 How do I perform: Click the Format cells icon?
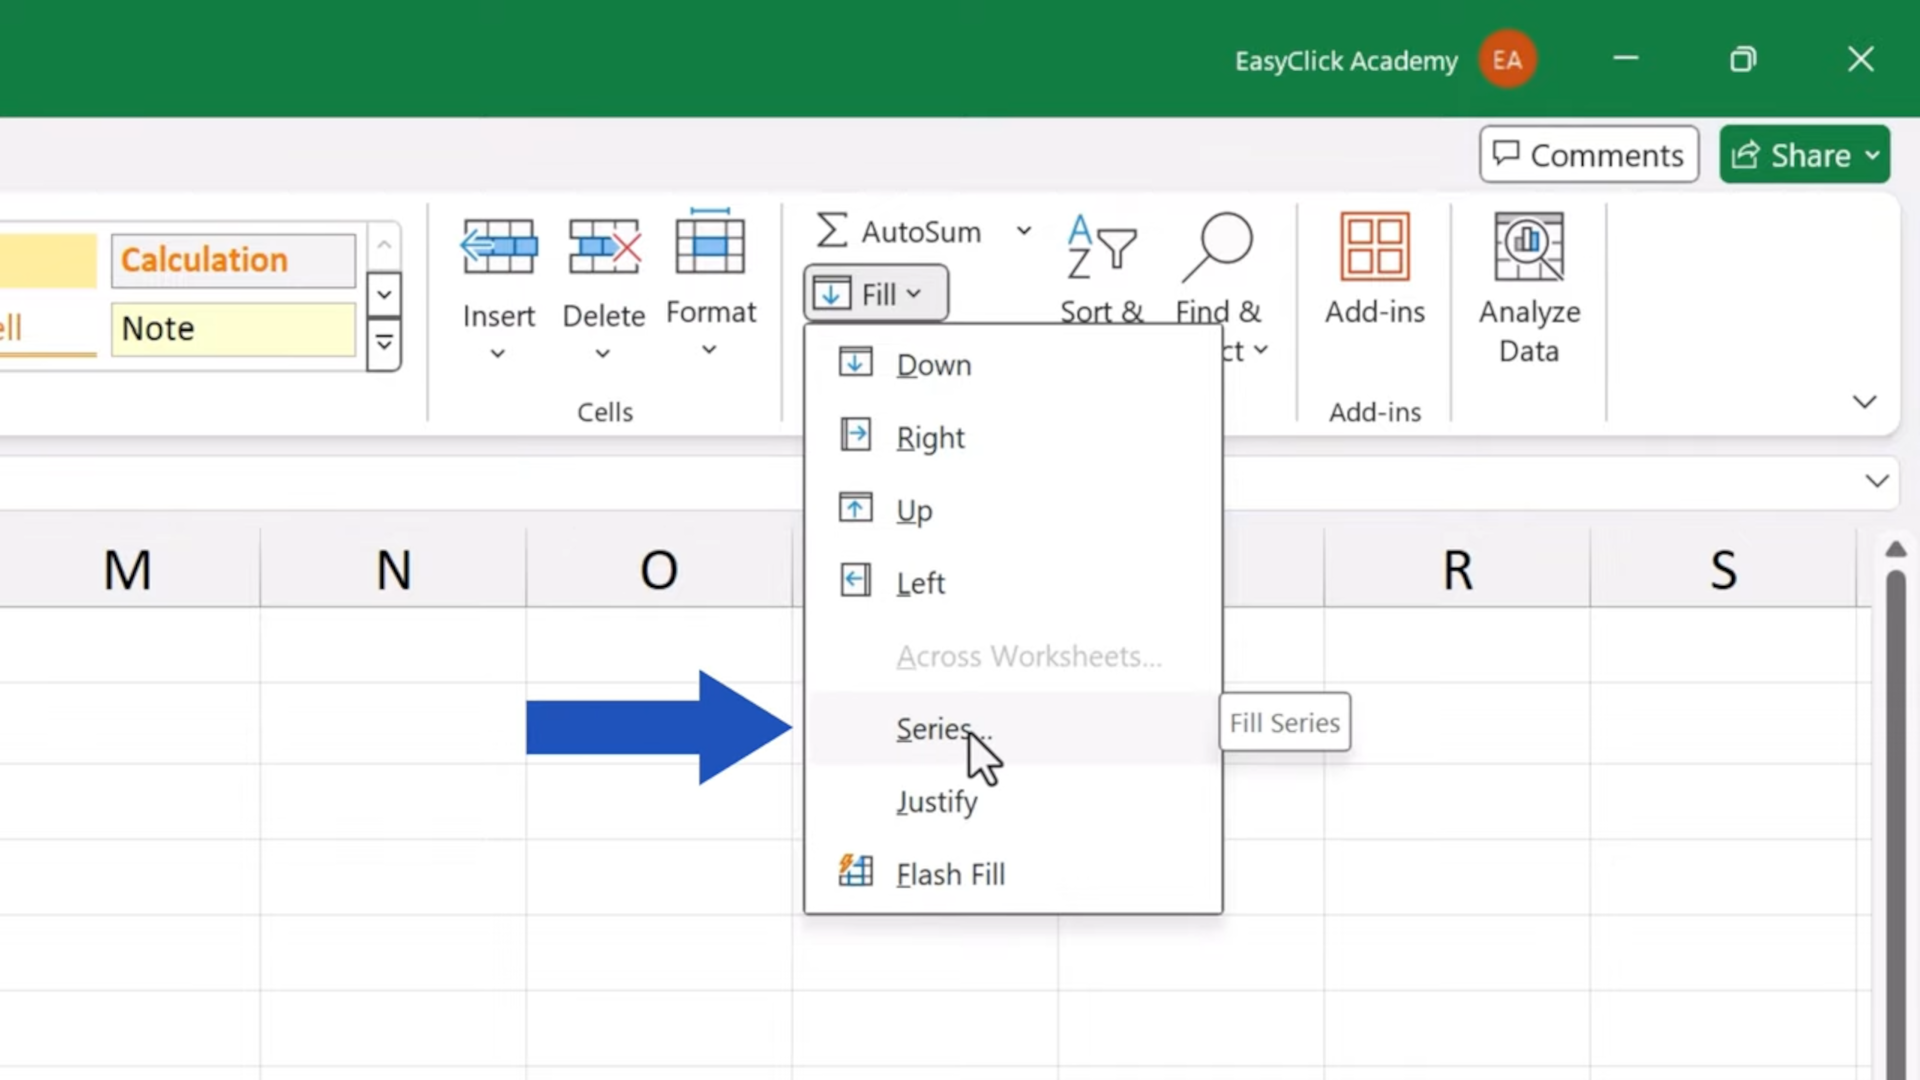pyautogui.click(x=710, y=244)
